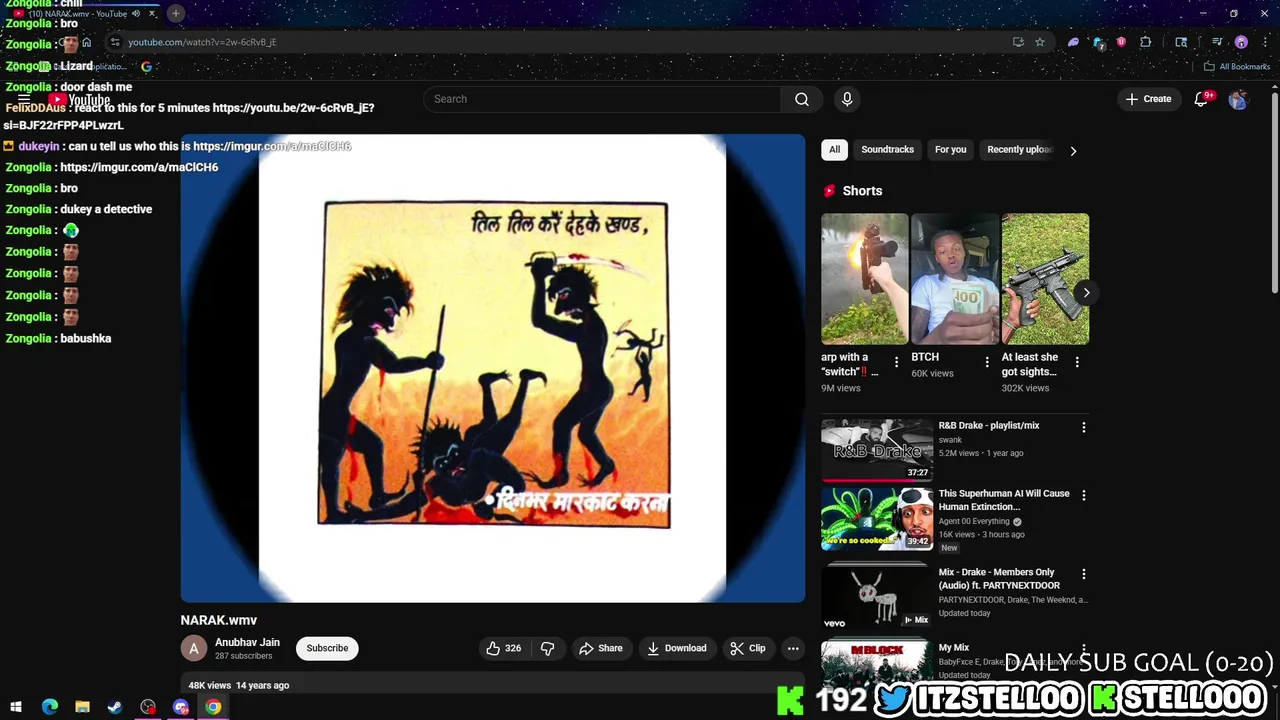This screenshot has height=720, width=1280.
Task: Open File Explorer from taskbar
Action: click(82, 707)
